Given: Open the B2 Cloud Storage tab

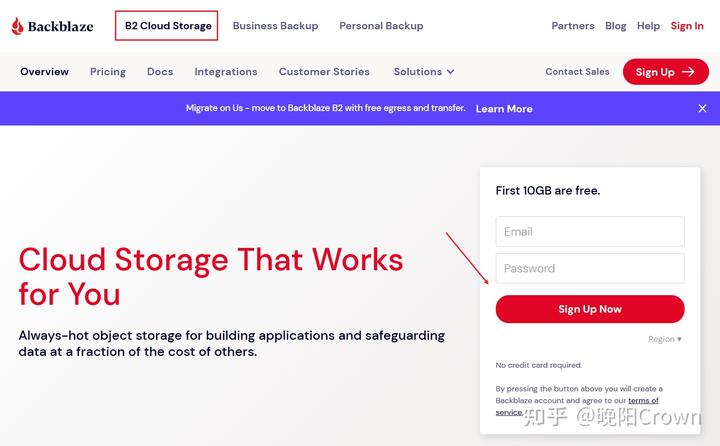Looking at the screenshot, I should point(167,26).
